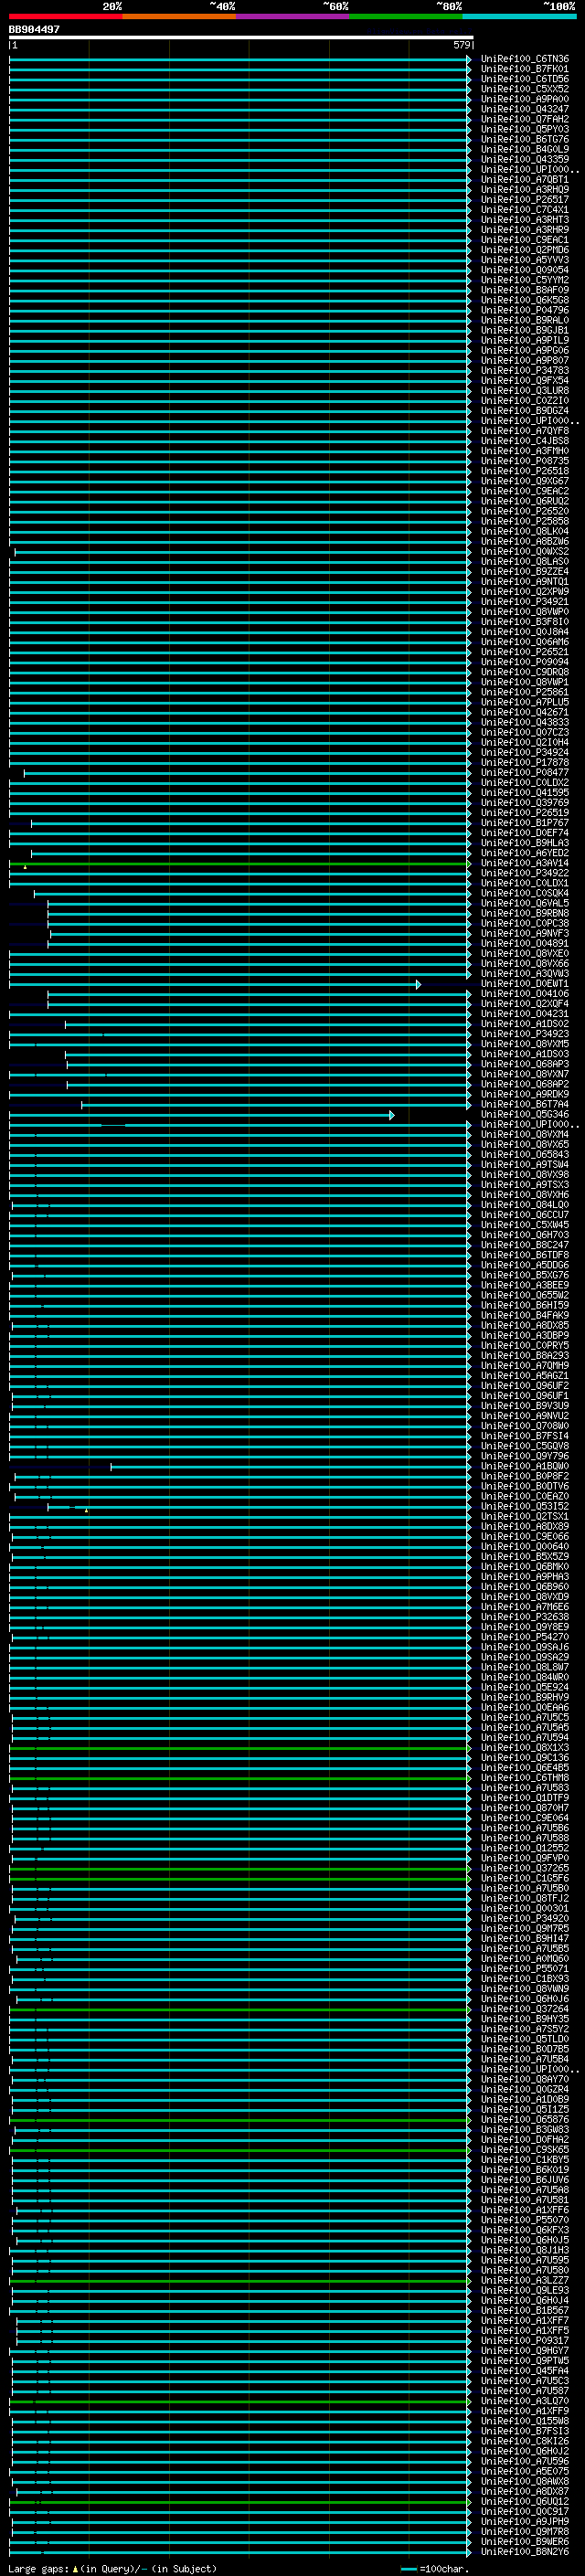Select the UniRef100_Q6K5G8 entry
Screen dimensions: 585x2576
tap(525, 300)
